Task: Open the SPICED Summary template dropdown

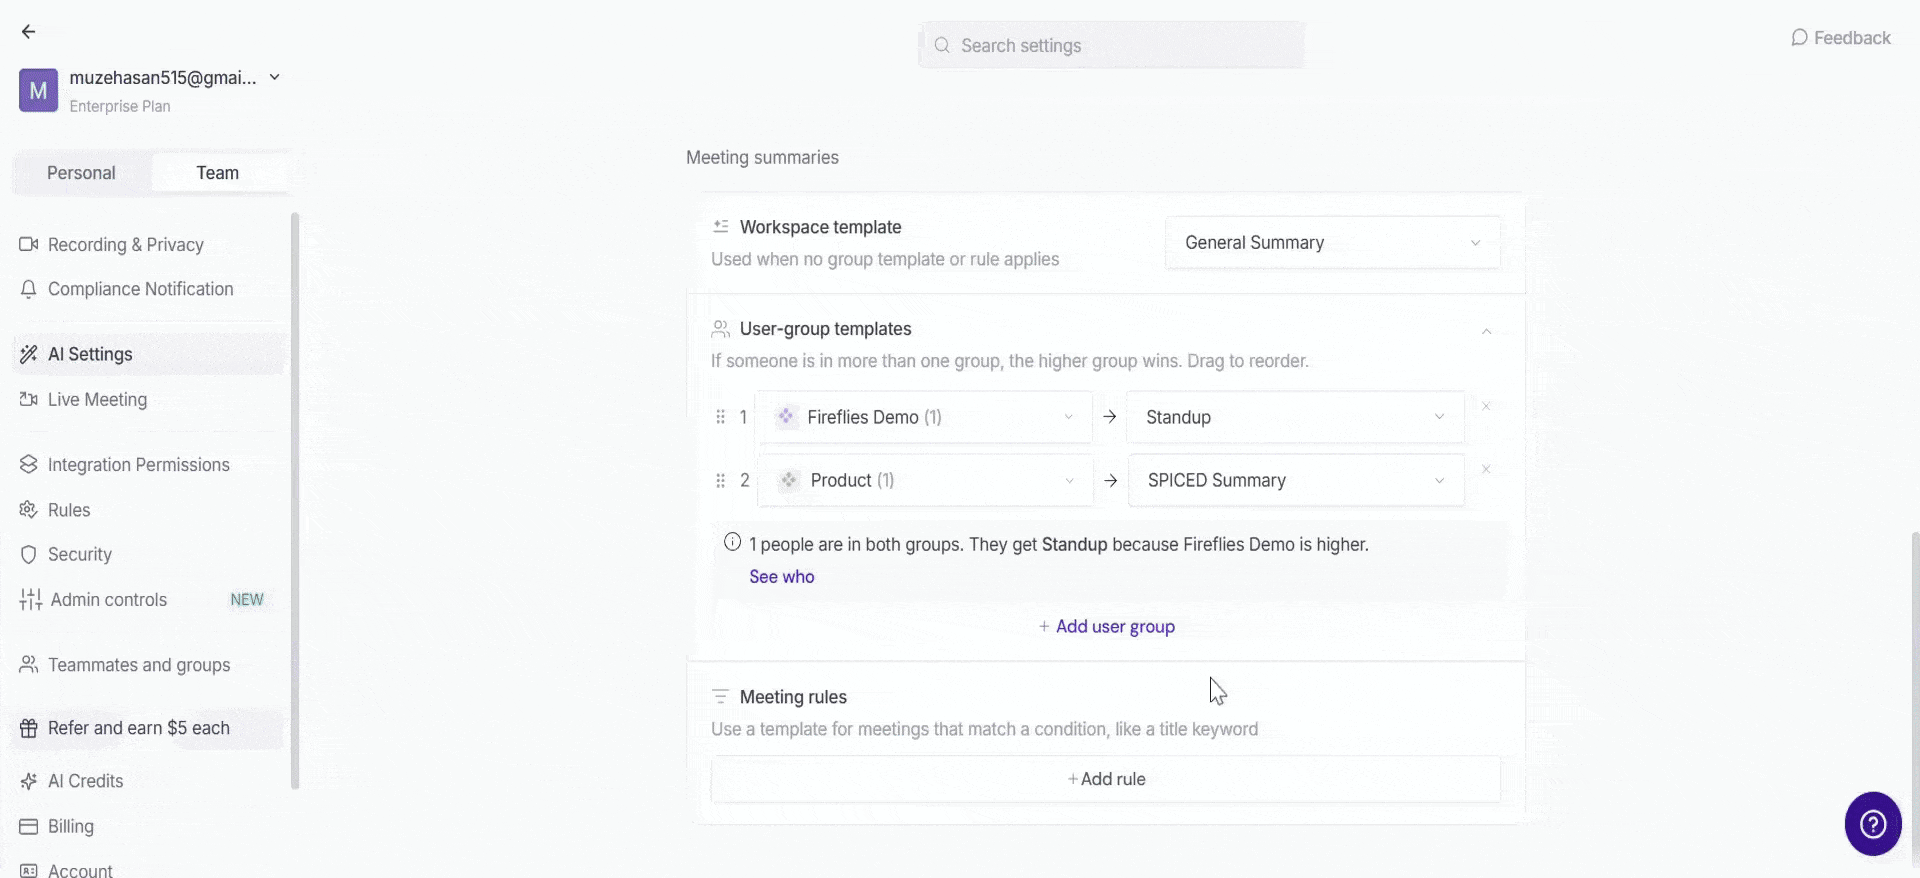Action: pos(1296,481)
